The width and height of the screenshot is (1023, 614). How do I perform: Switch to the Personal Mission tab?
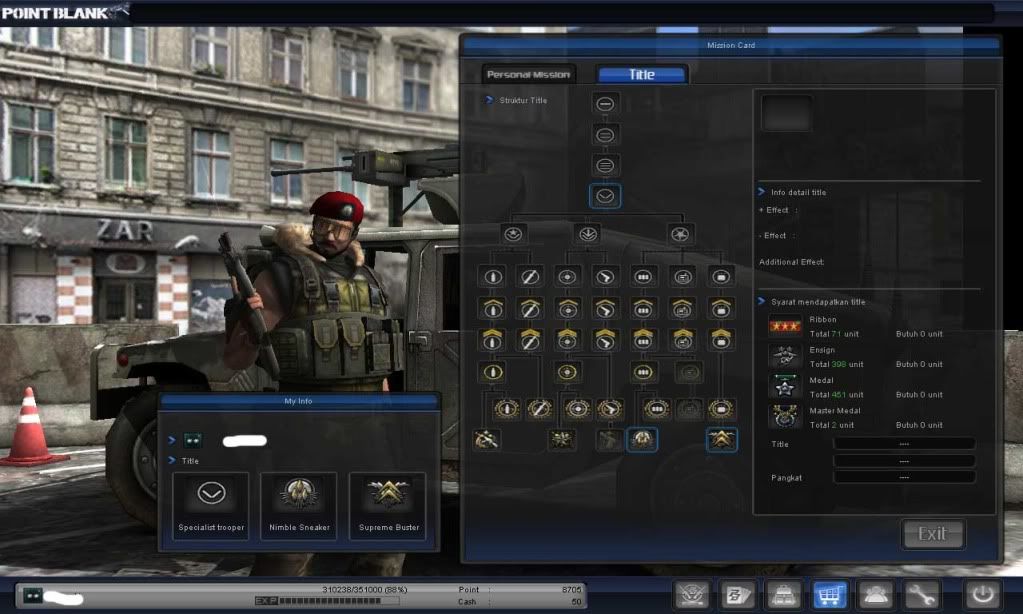coord(528,74)
